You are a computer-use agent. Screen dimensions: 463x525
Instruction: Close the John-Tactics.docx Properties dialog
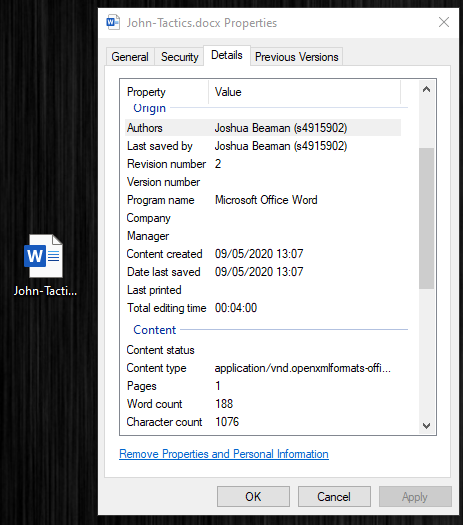point(444,22)
